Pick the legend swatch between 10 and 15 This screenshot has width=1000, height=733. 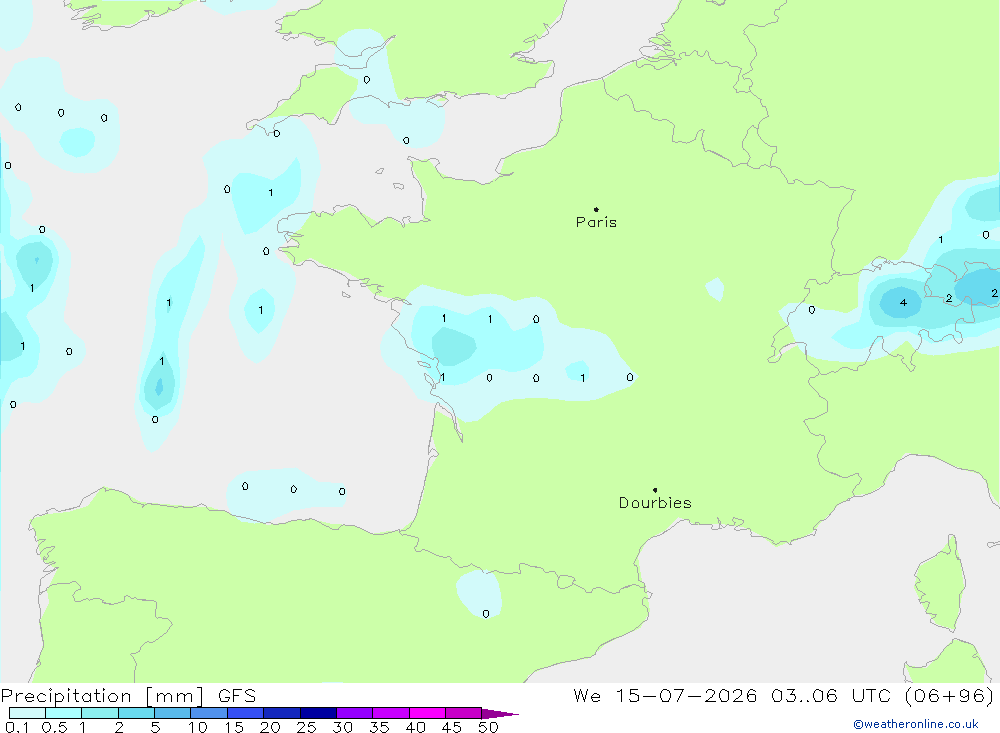click(209, 713)
